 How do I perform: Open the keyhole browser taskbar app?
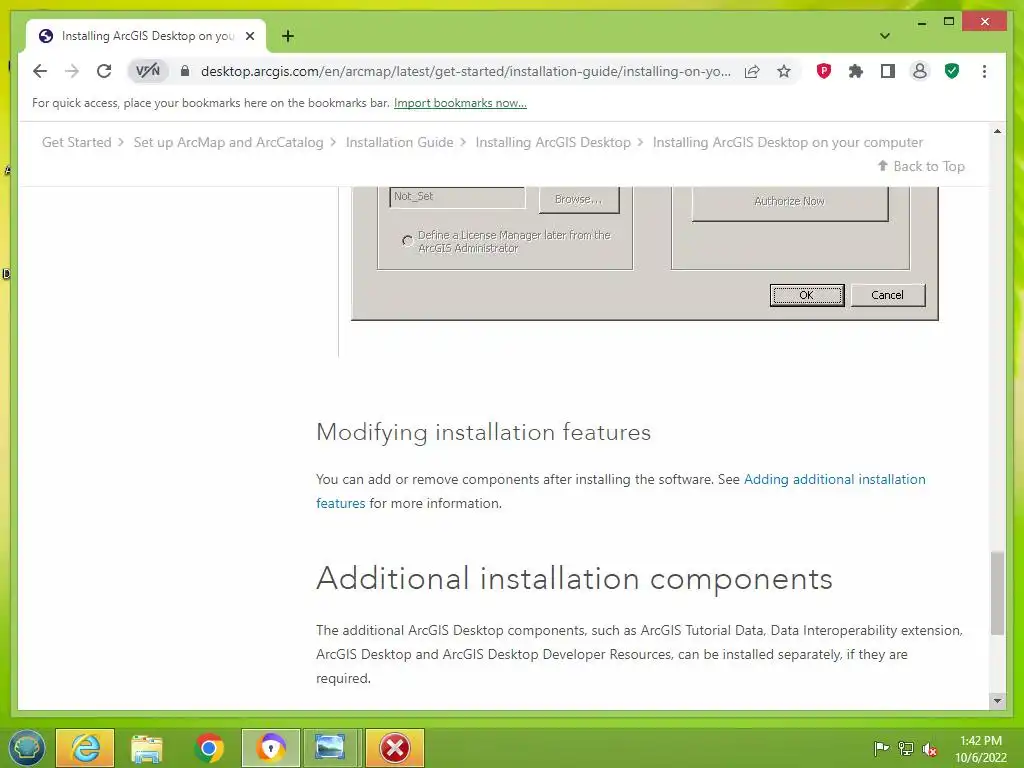(270, 748)
